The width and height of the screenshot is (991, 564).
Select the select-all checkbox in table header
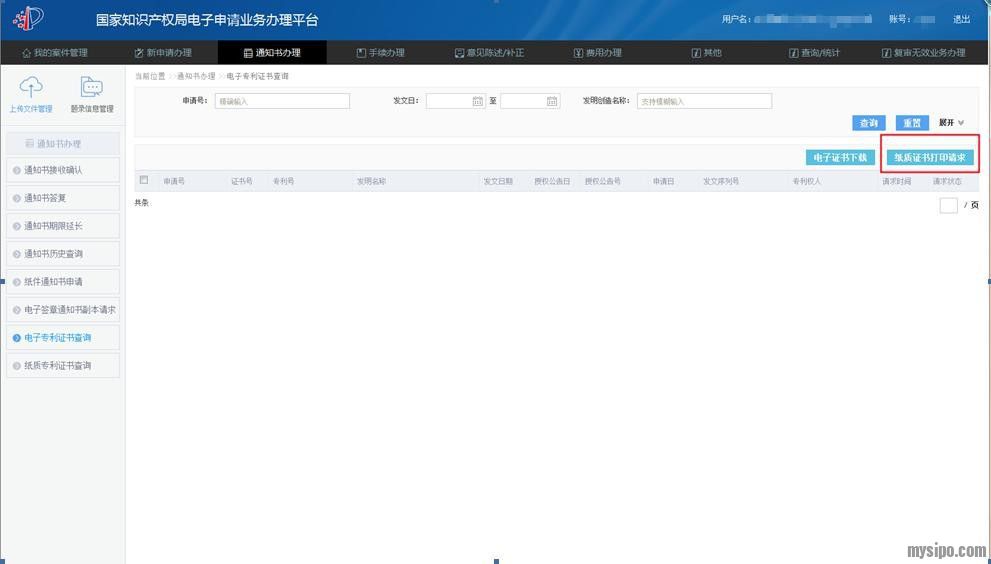[144, 181]
